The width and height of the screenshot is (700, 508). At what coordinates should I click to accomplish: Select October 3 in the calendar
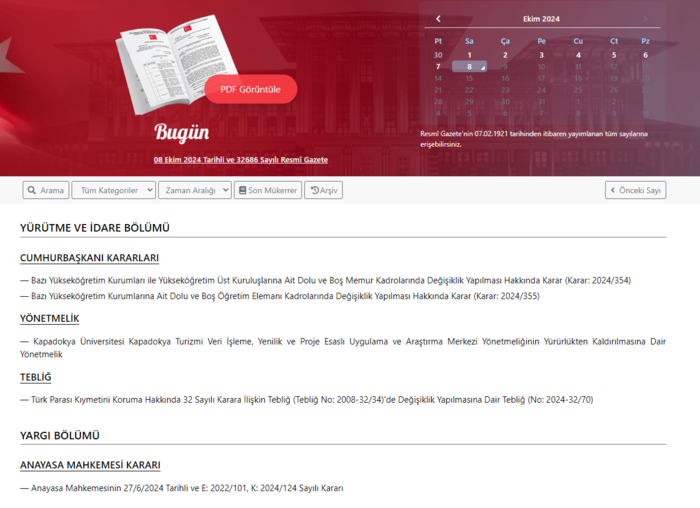tap(542, 55)
